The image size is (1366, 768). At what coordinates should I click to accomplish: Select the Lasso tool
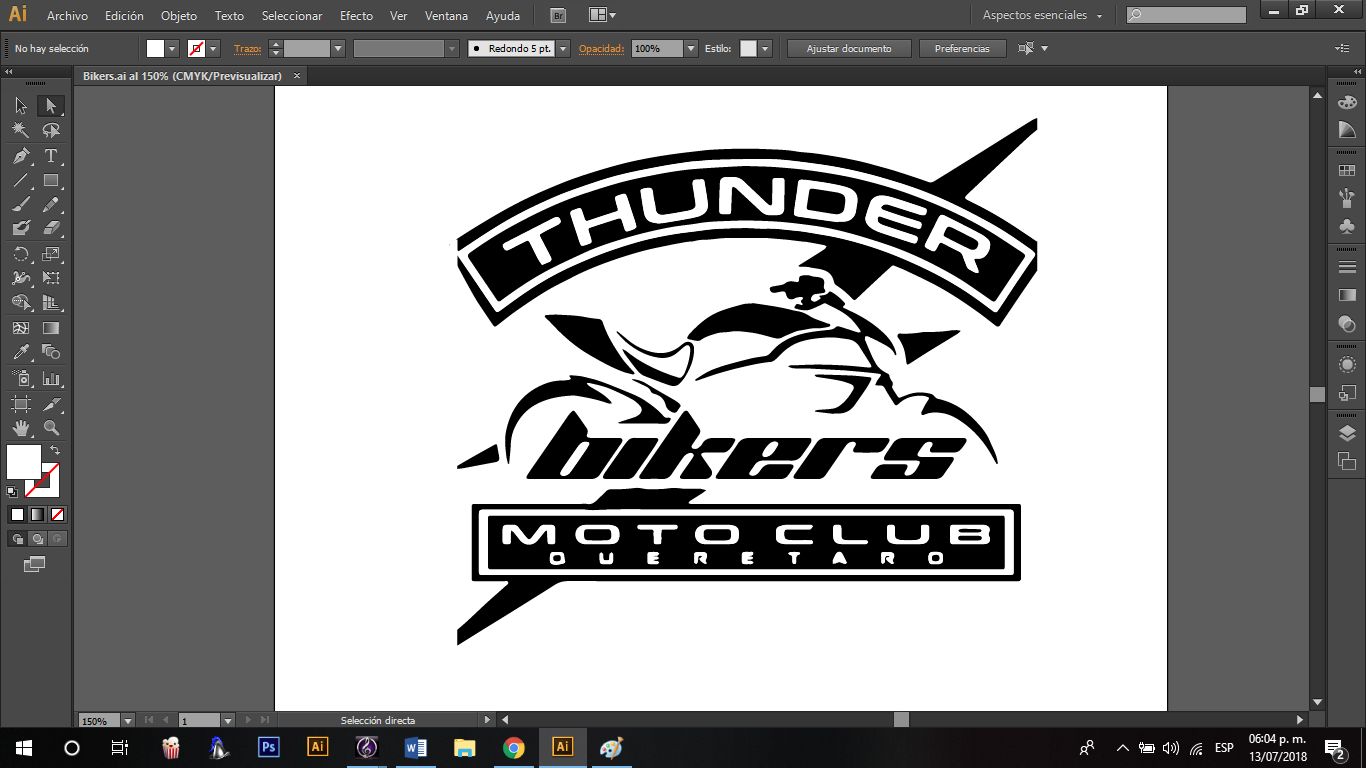point(51,131)
